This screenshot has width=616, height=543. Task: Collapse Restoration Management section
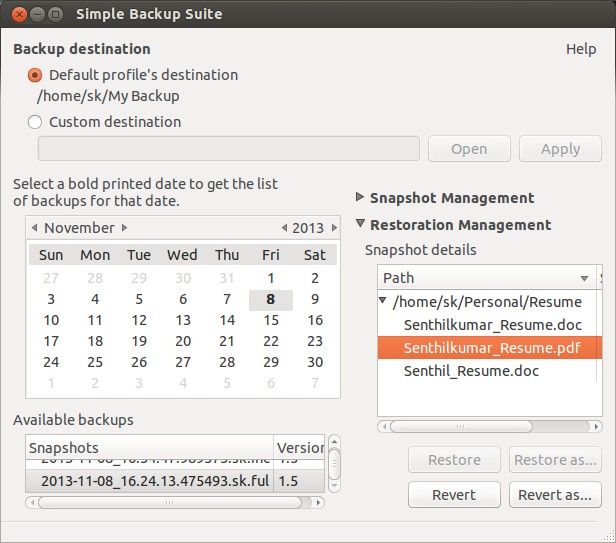pyautogui.click(x=360, y=224)
